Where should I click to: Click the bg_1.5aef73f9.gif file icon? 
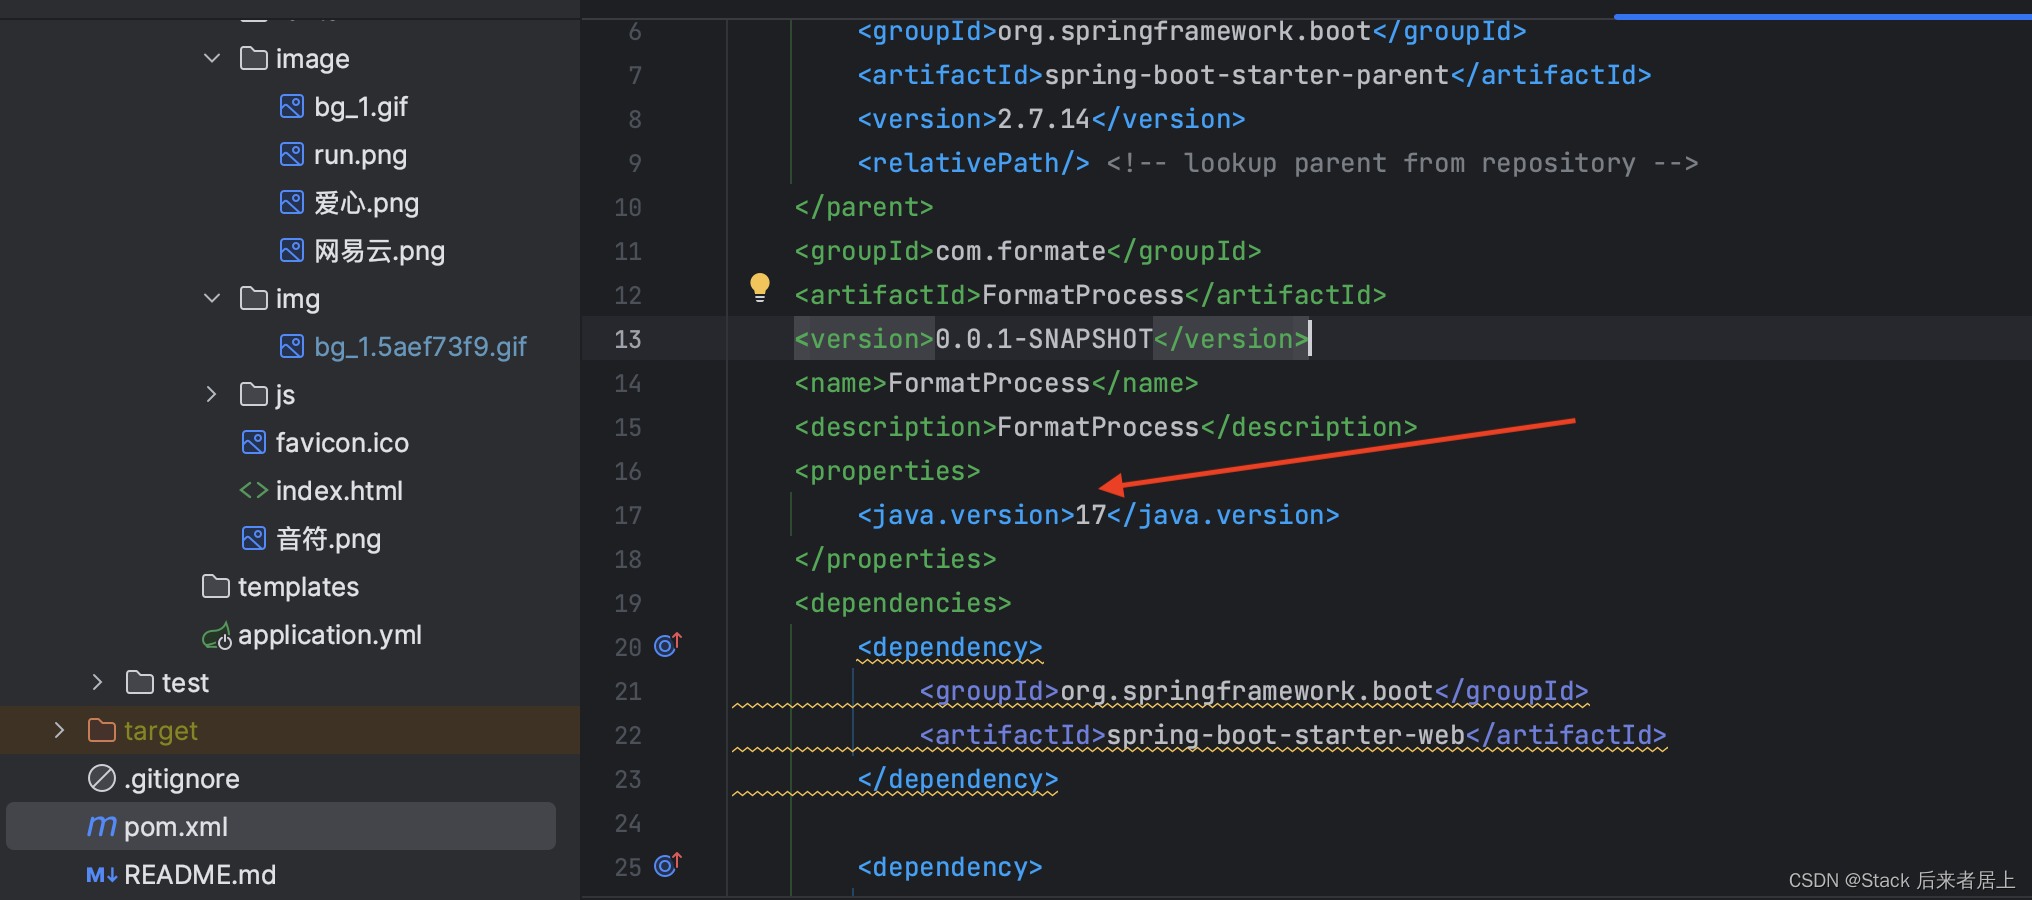click(x=292, y=346)
